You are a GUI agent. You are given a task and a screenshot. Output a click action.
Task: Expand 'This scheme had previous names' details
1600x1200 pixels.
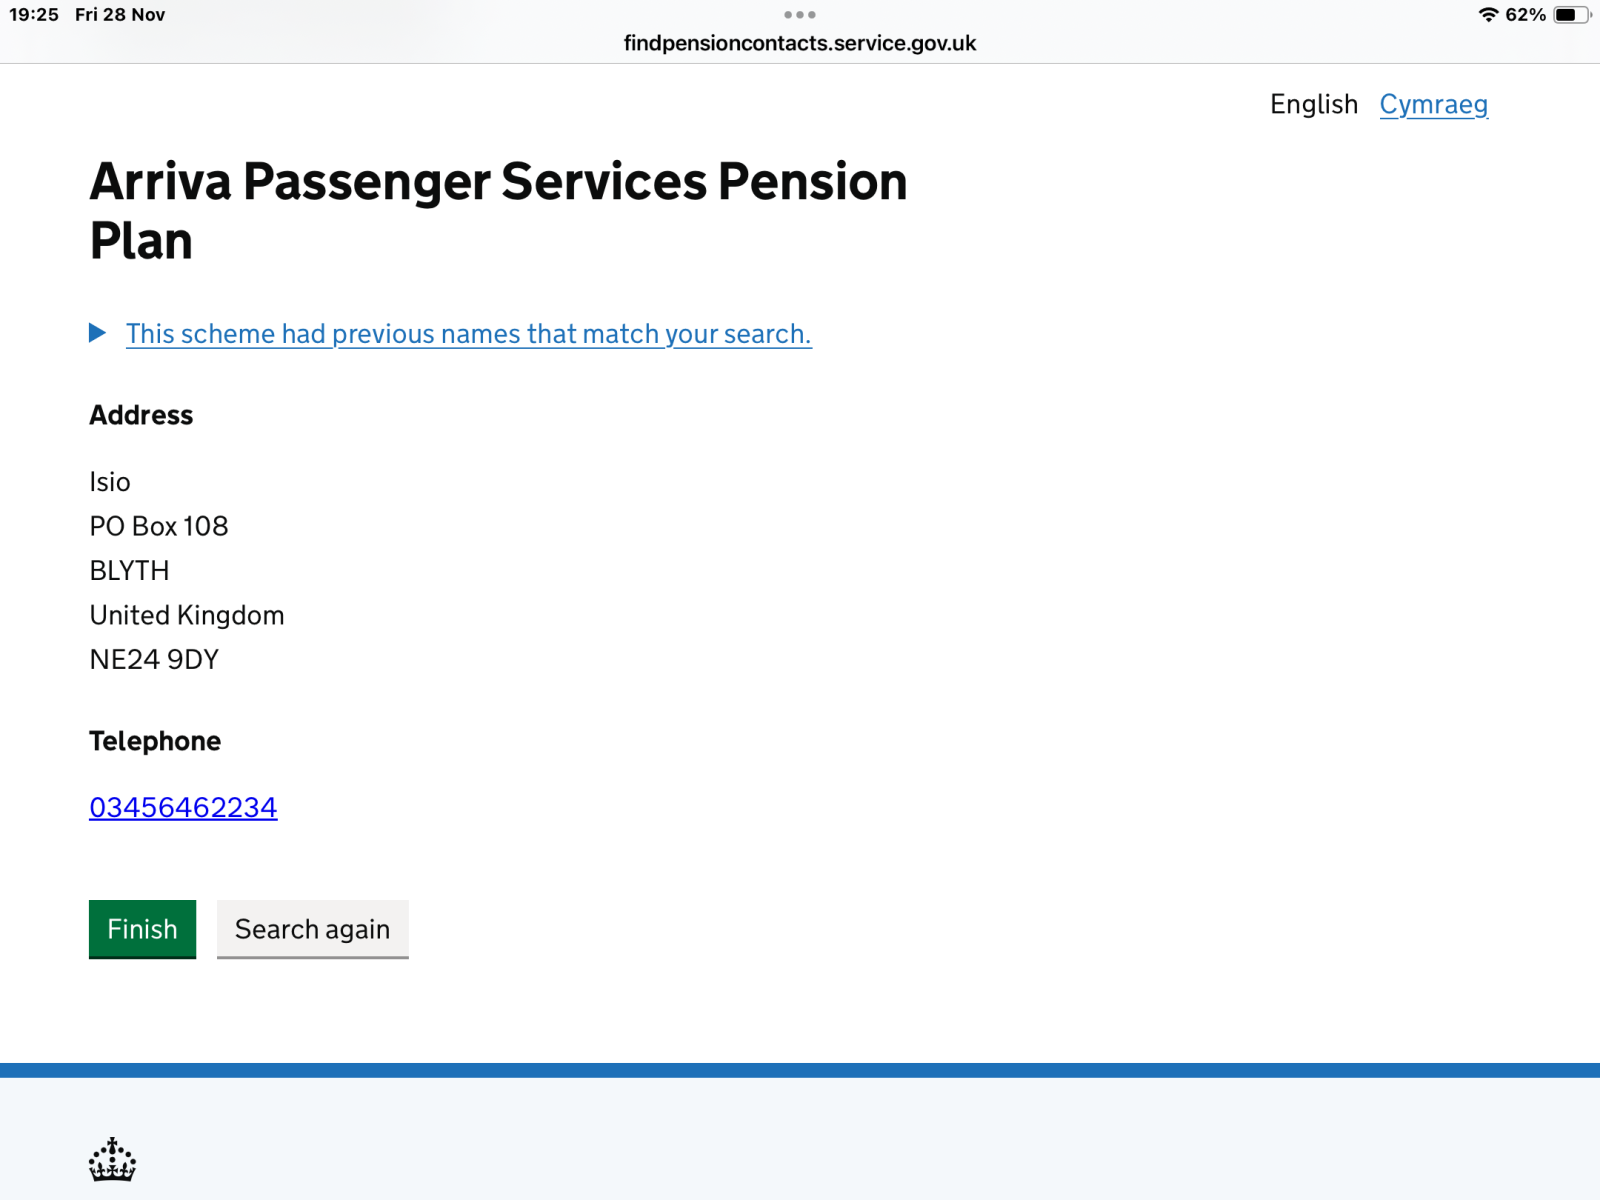(x=468, y=334)
